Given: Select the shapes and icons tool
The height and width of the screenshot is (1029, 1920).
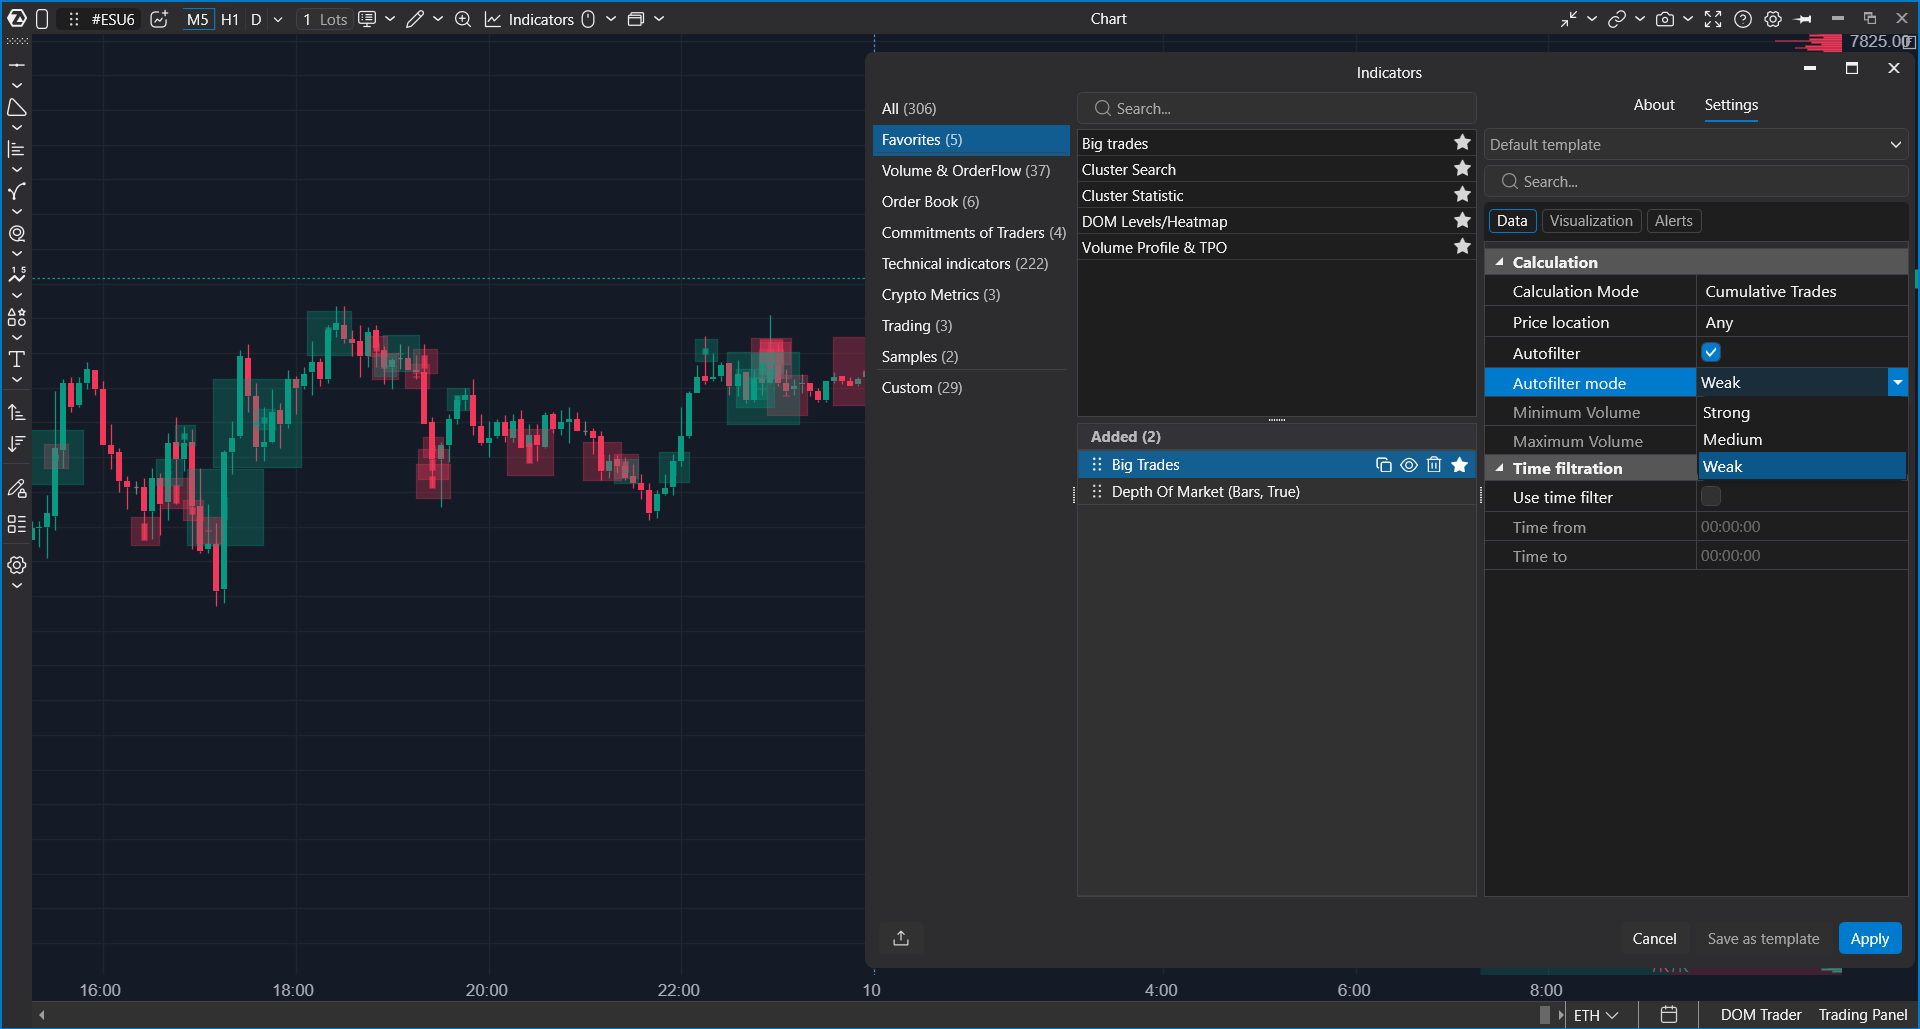Looking at the screenshot, I should (x=17, y=317).
